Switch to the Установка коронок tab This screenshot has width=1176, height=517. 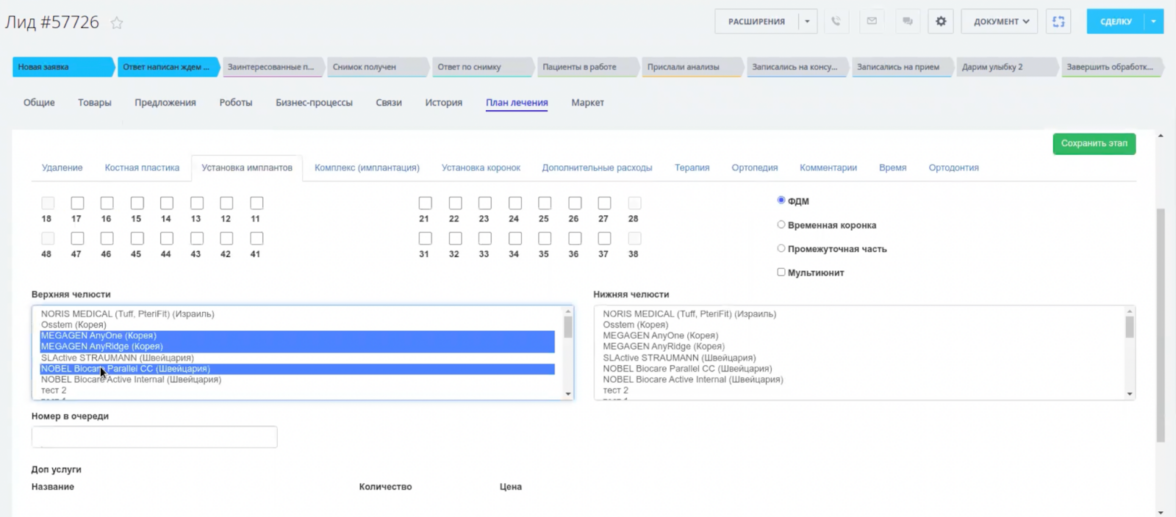[x=481, y=168]
